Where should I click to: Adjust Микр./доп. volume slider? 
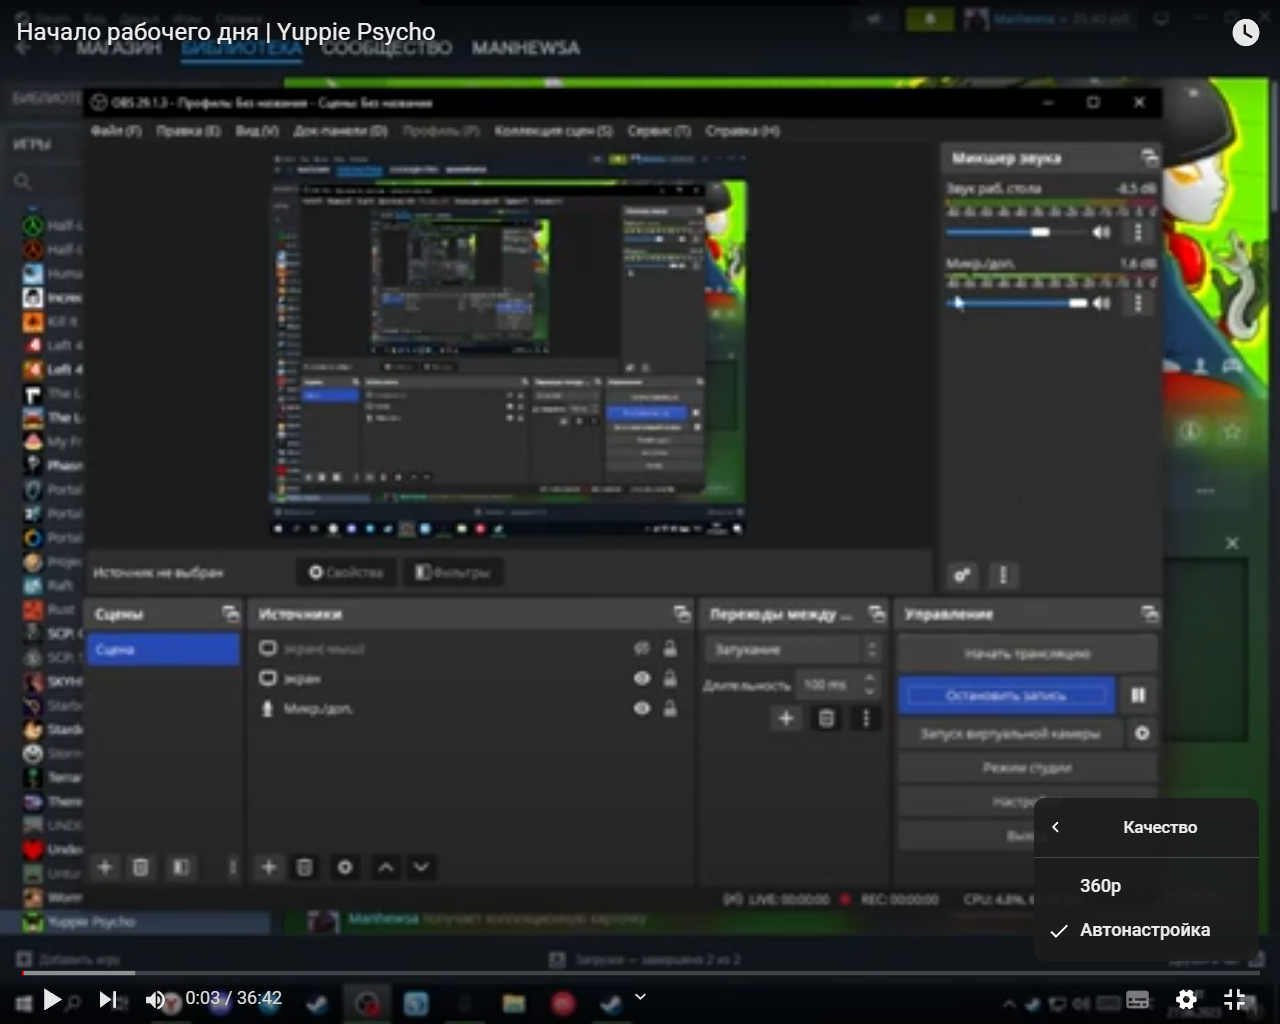(1015, 303)
